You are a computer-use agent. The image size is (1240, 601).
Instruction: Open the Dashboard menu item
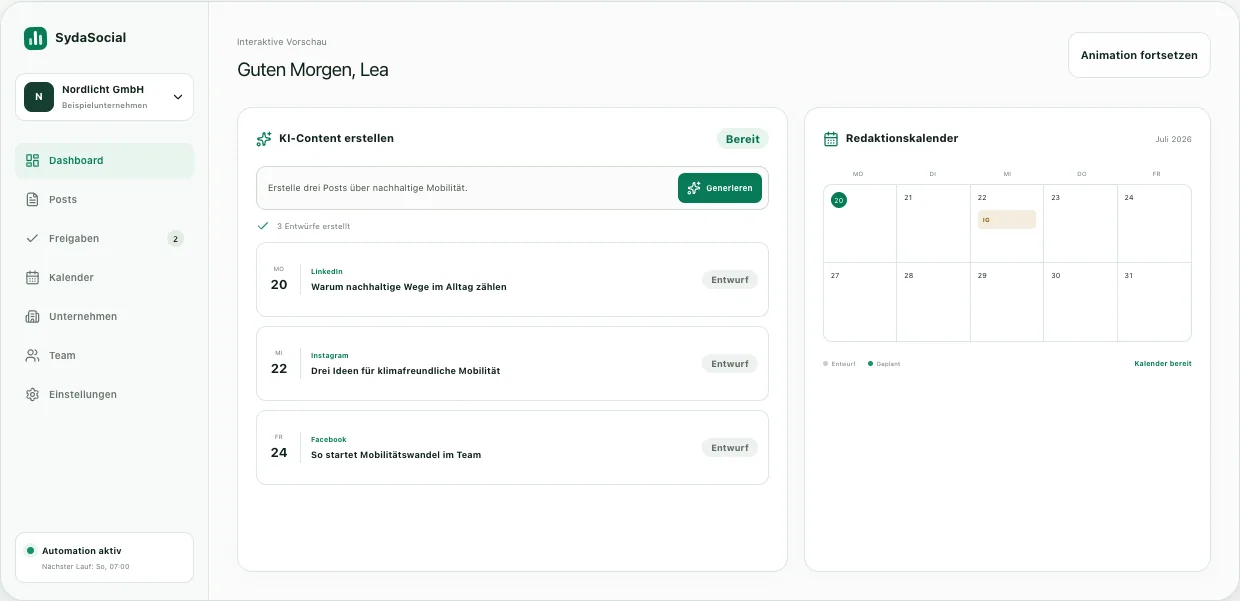(x=105, y=160)
